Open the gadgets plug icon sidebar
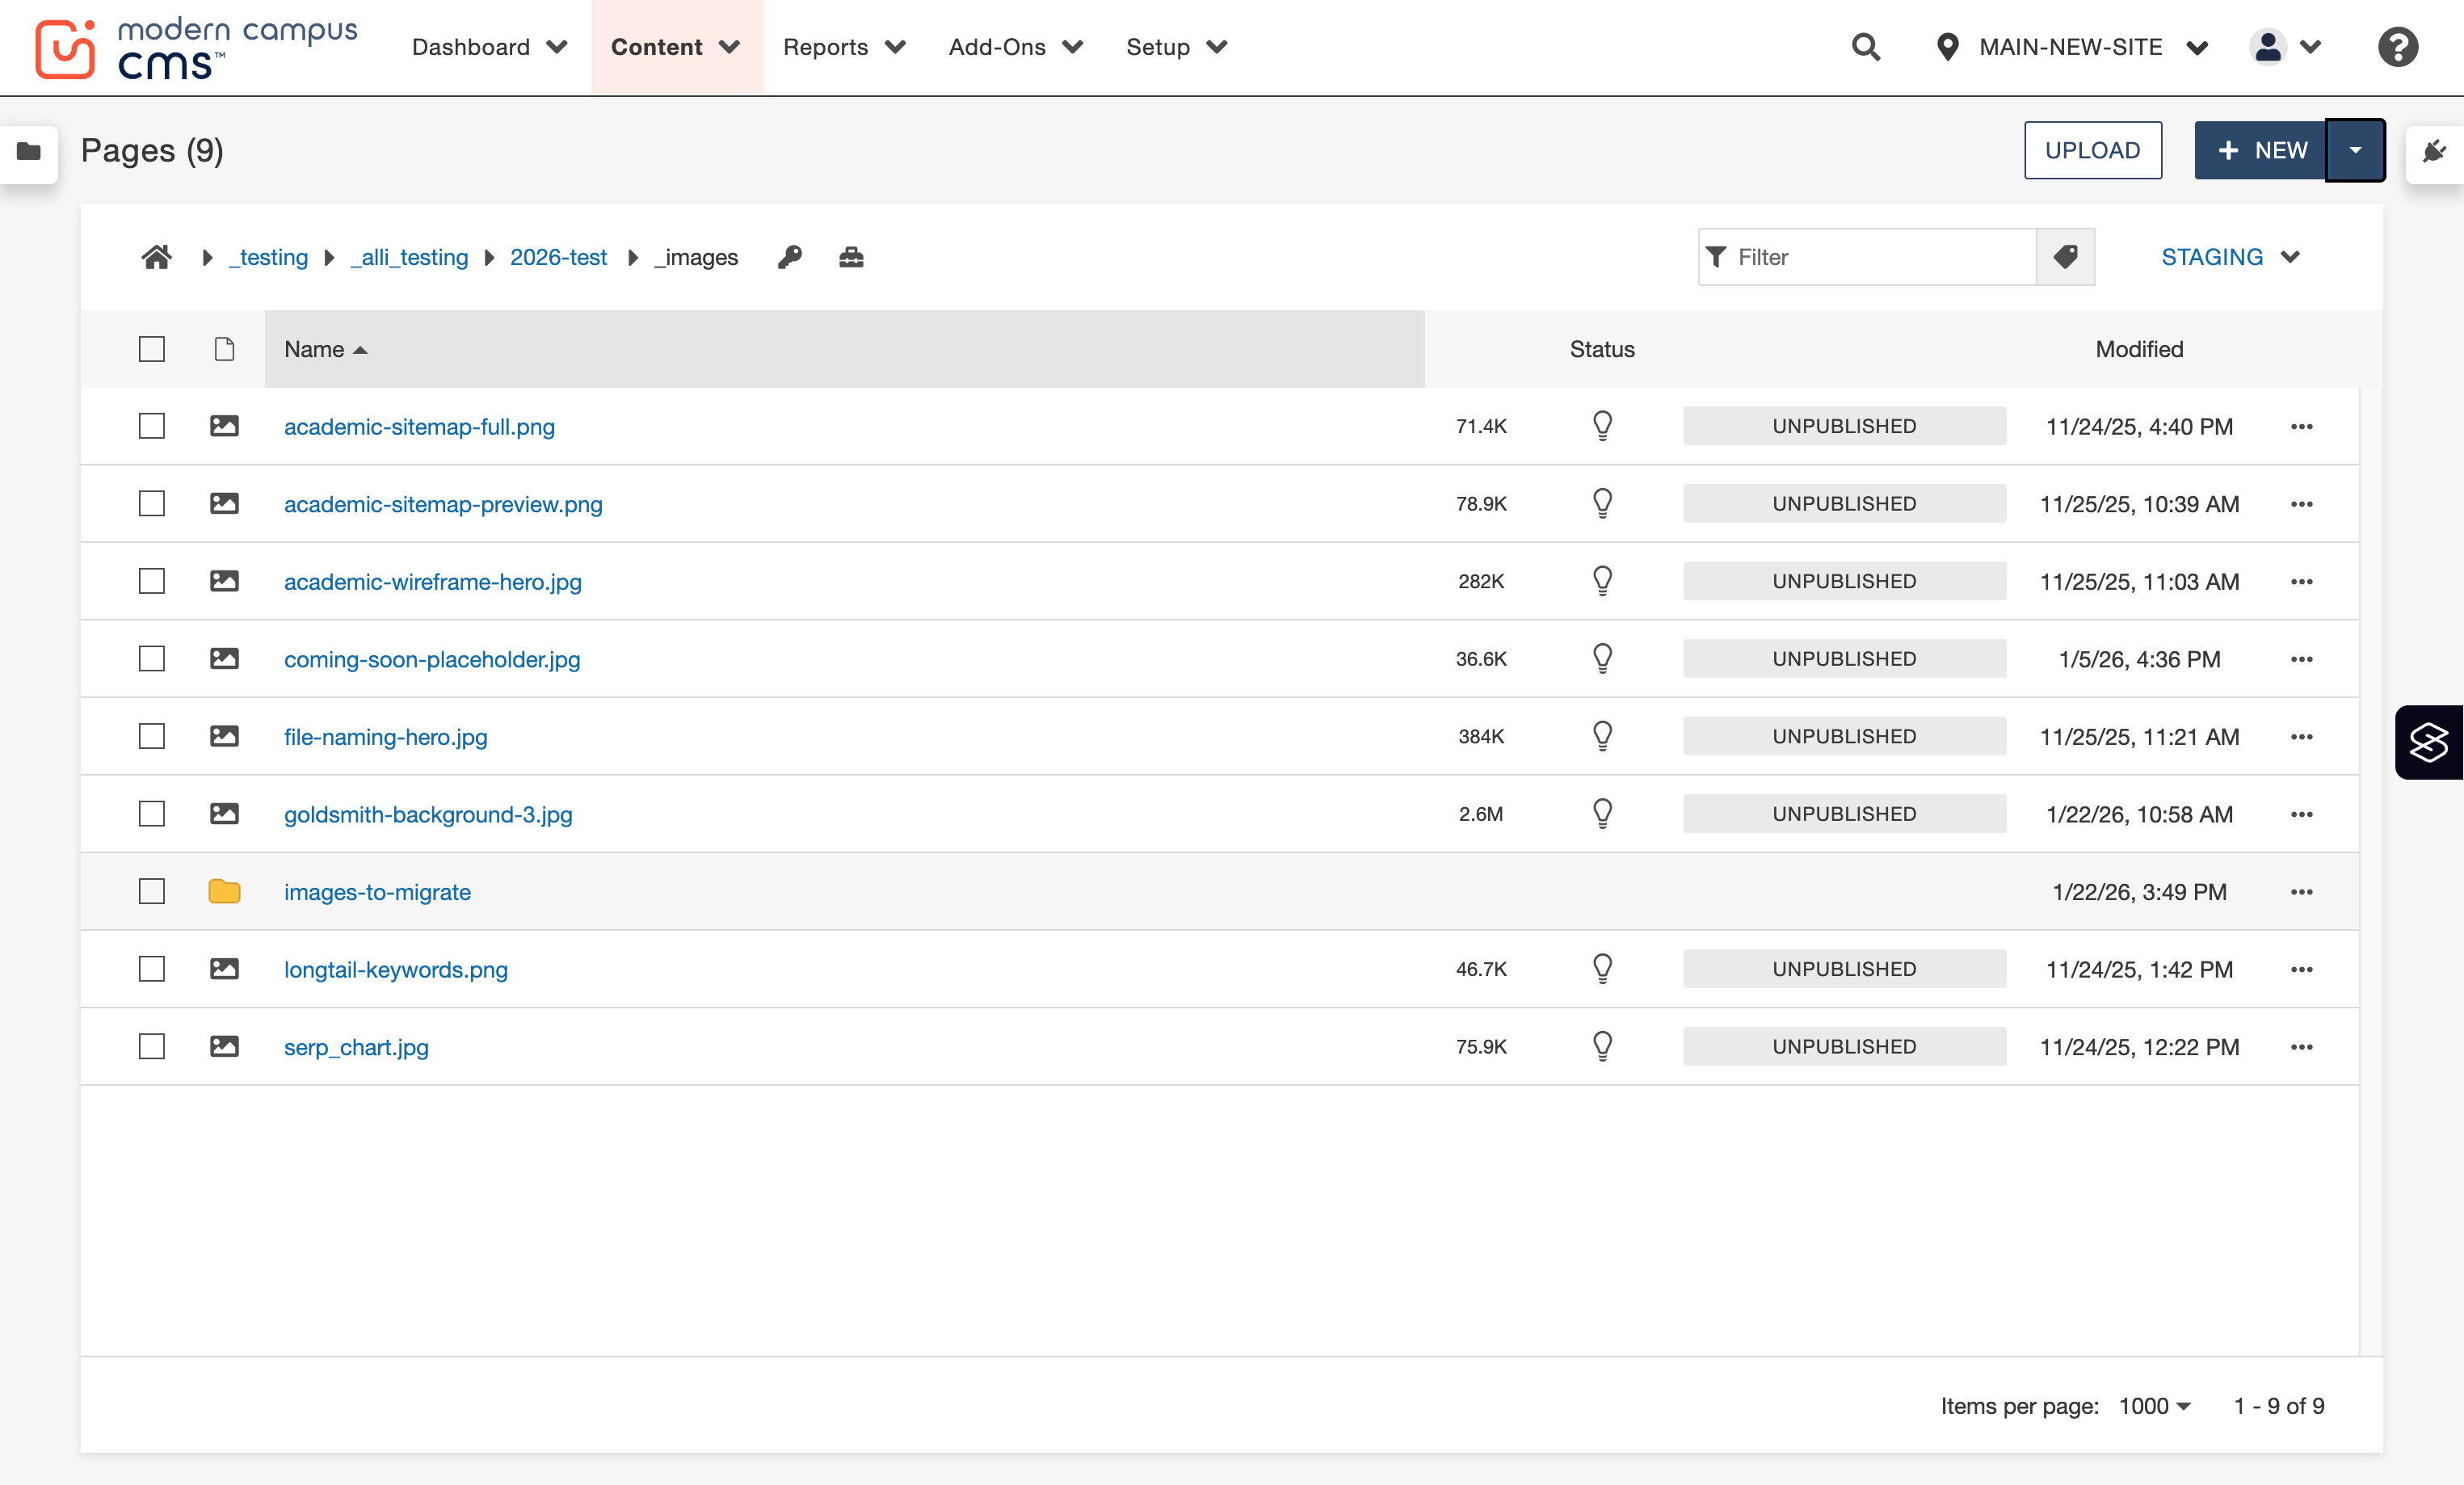This screenshot has height=1485, width=2464. tap(2435, 152)
